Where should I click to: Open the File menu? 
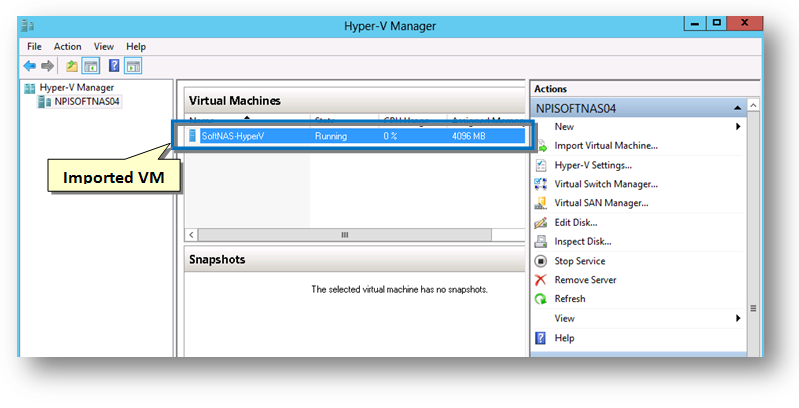click(34, 46)
